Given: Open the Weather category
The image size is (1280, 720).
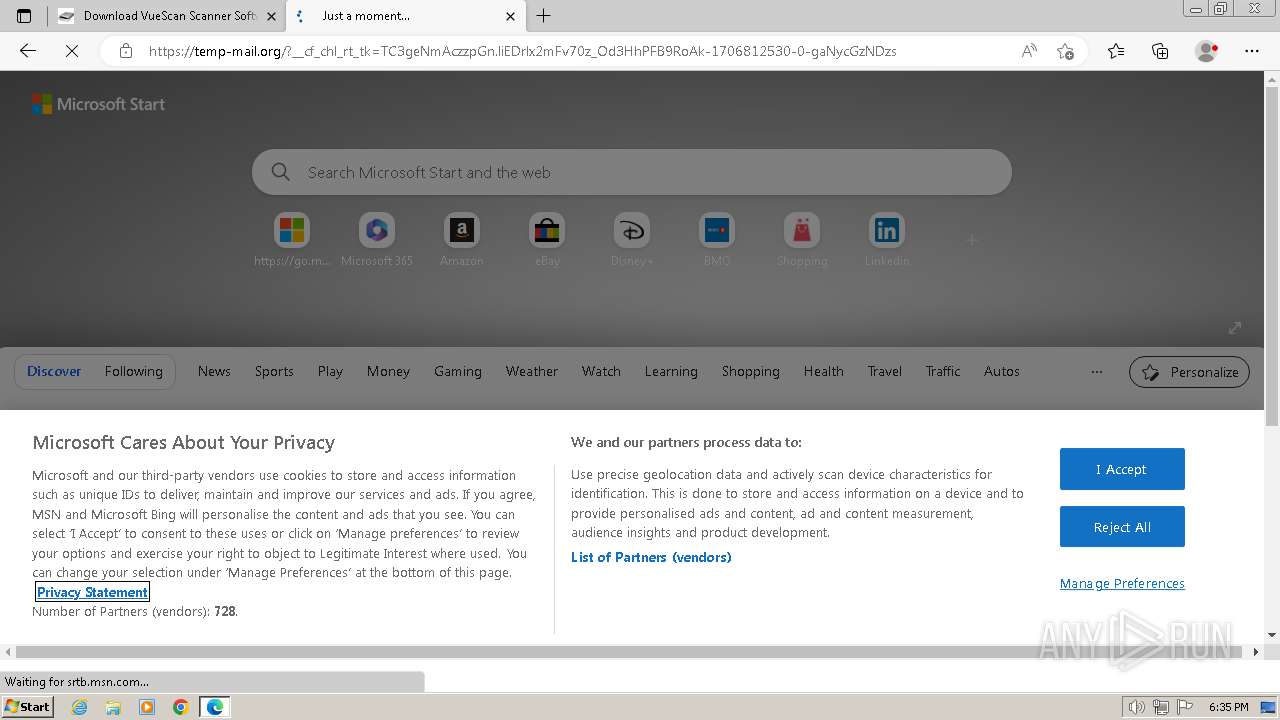Looking at the screenshot, I should point(532,371).
